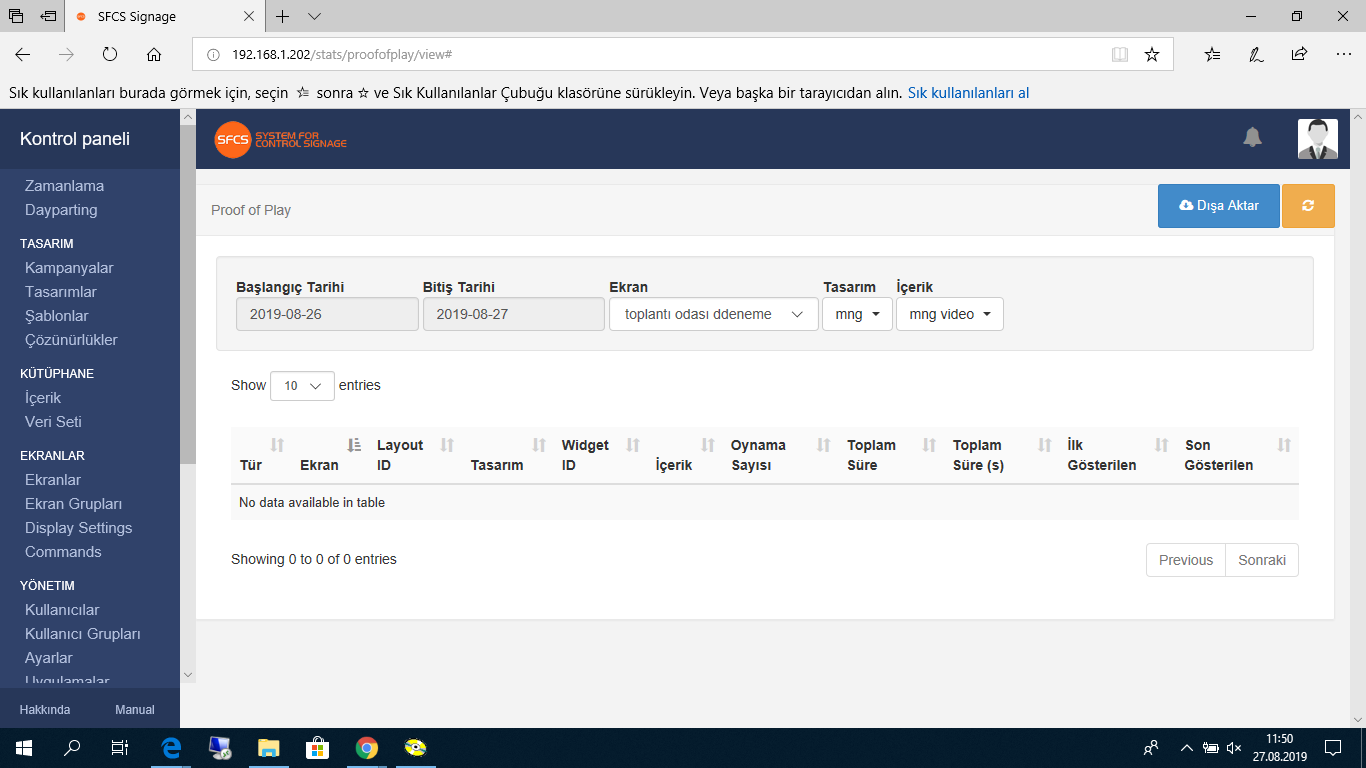Open a new browser tab
The height and width of the screenshot is (768, 1366).
(x=283, y=16)
